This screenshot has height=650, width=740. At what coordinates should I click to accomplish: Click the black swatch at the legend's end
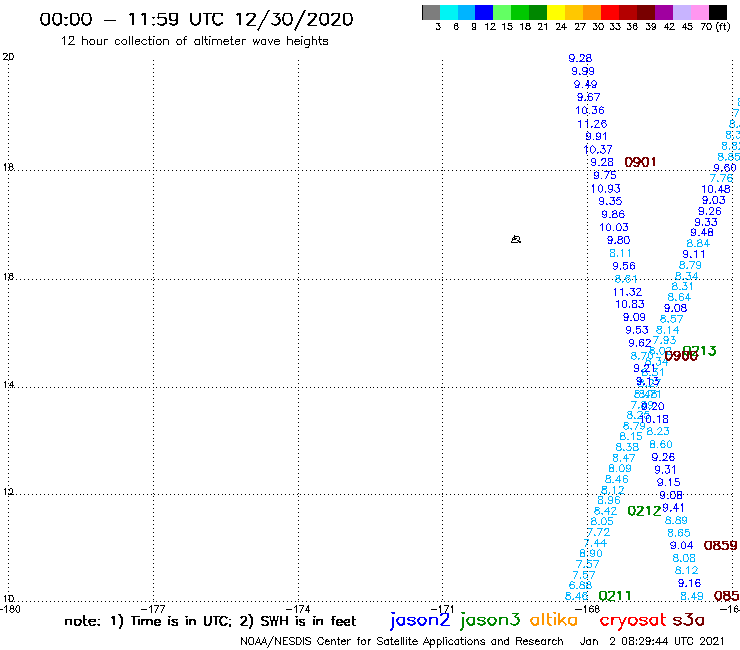pos(718,12)
